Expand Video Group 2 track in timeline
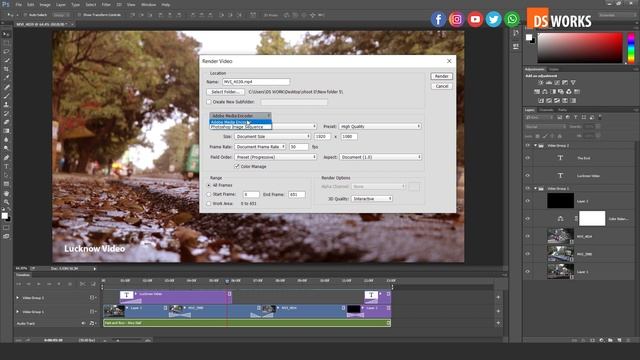 click(x=18, y=298)
